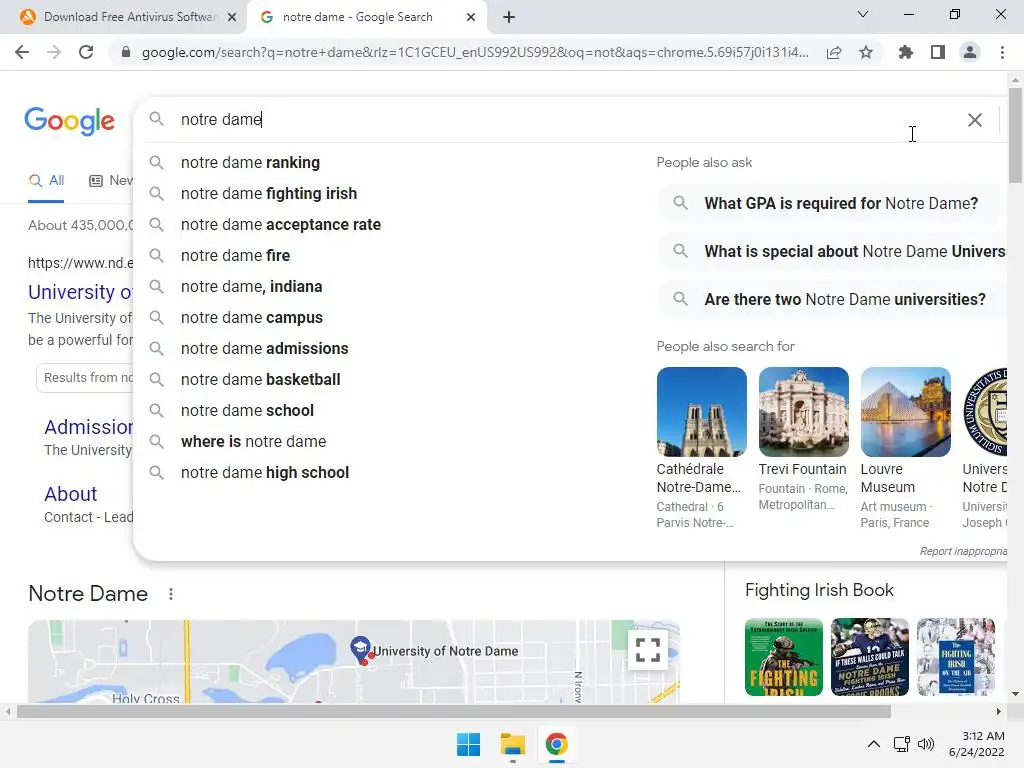Open Are there two Notre Dame universities
The height and width of the screenshot is (768, 1024).
coord(831,300)
